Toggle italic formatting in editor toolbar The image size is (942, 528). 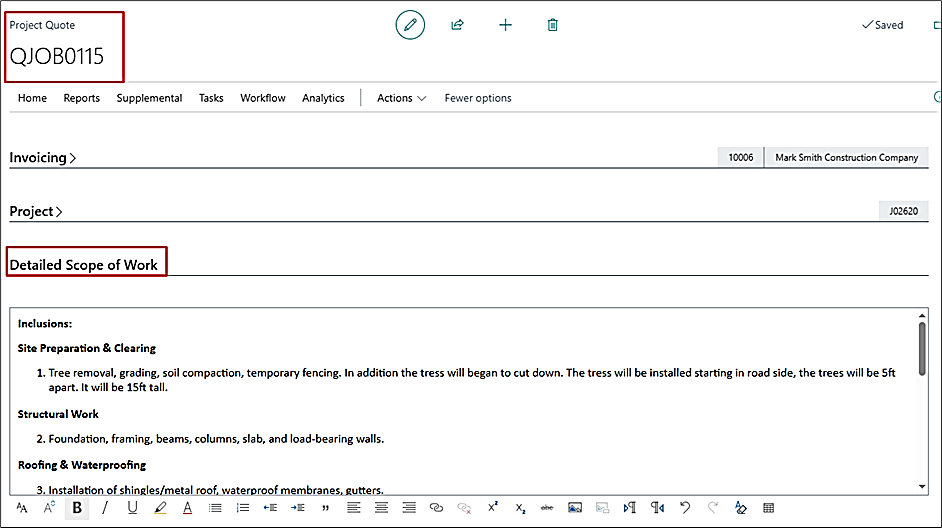pos(105,508)
